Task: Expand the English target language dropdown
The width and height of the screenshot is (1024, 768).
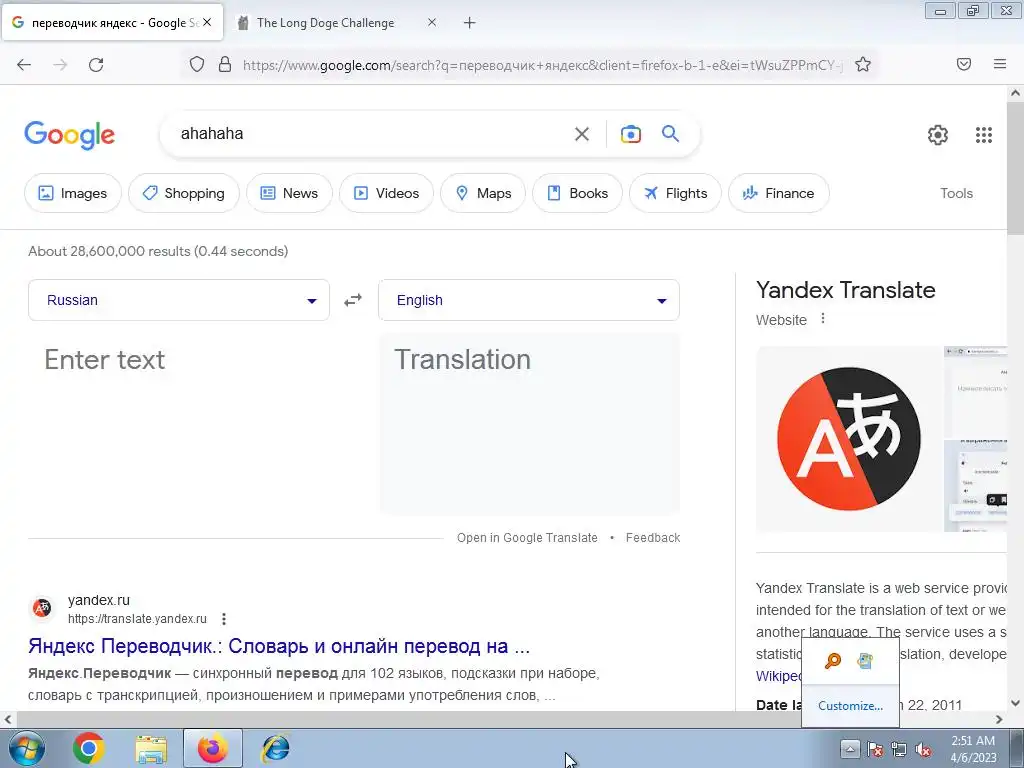Action: [x=529, y=300]
